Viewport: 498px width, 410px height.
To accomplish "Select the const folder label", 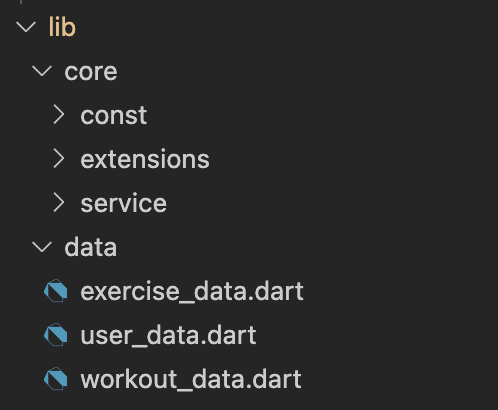I will 114,116.
